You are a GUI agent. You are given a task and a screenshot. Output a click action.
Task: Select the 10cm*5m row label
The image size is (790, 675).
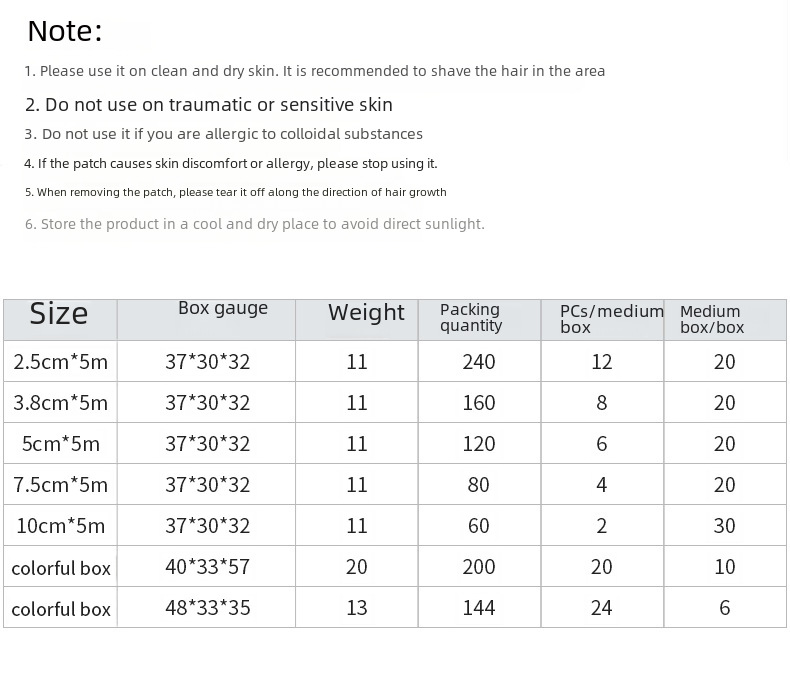click(x=60, y=526)
